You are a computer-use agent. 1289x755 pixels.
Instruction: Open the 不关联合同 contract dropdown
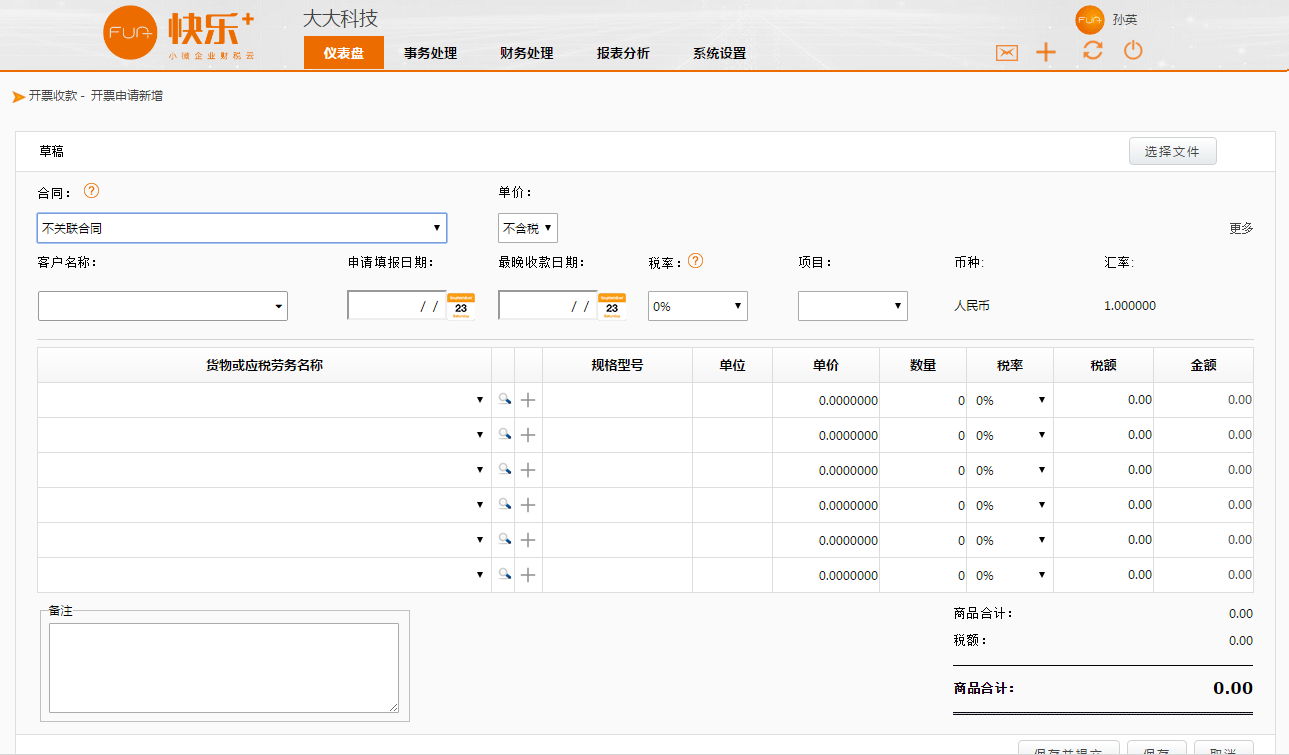242,228
